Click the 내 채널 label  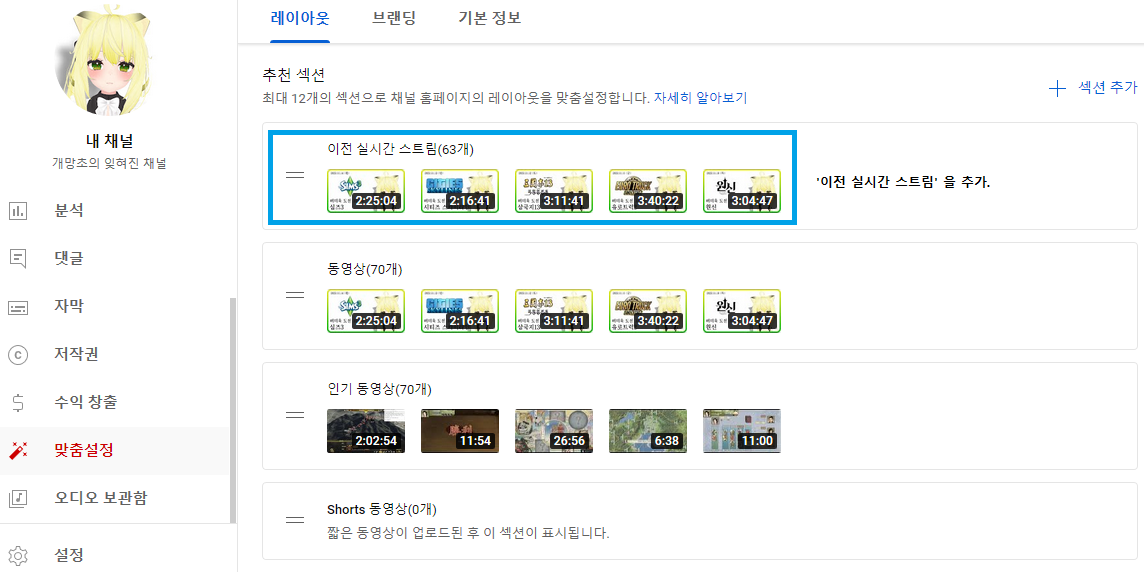pyautogui.click(x=109, y=140)
